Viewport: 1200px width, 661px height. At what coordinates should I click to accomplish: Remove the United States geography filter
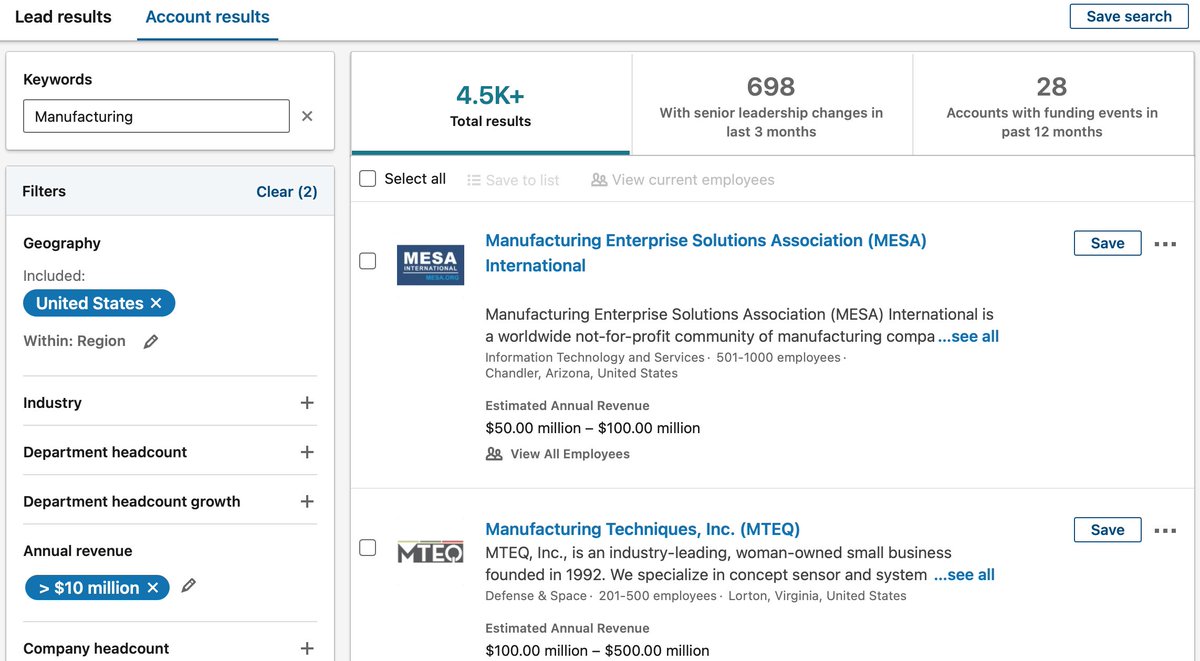156,303
